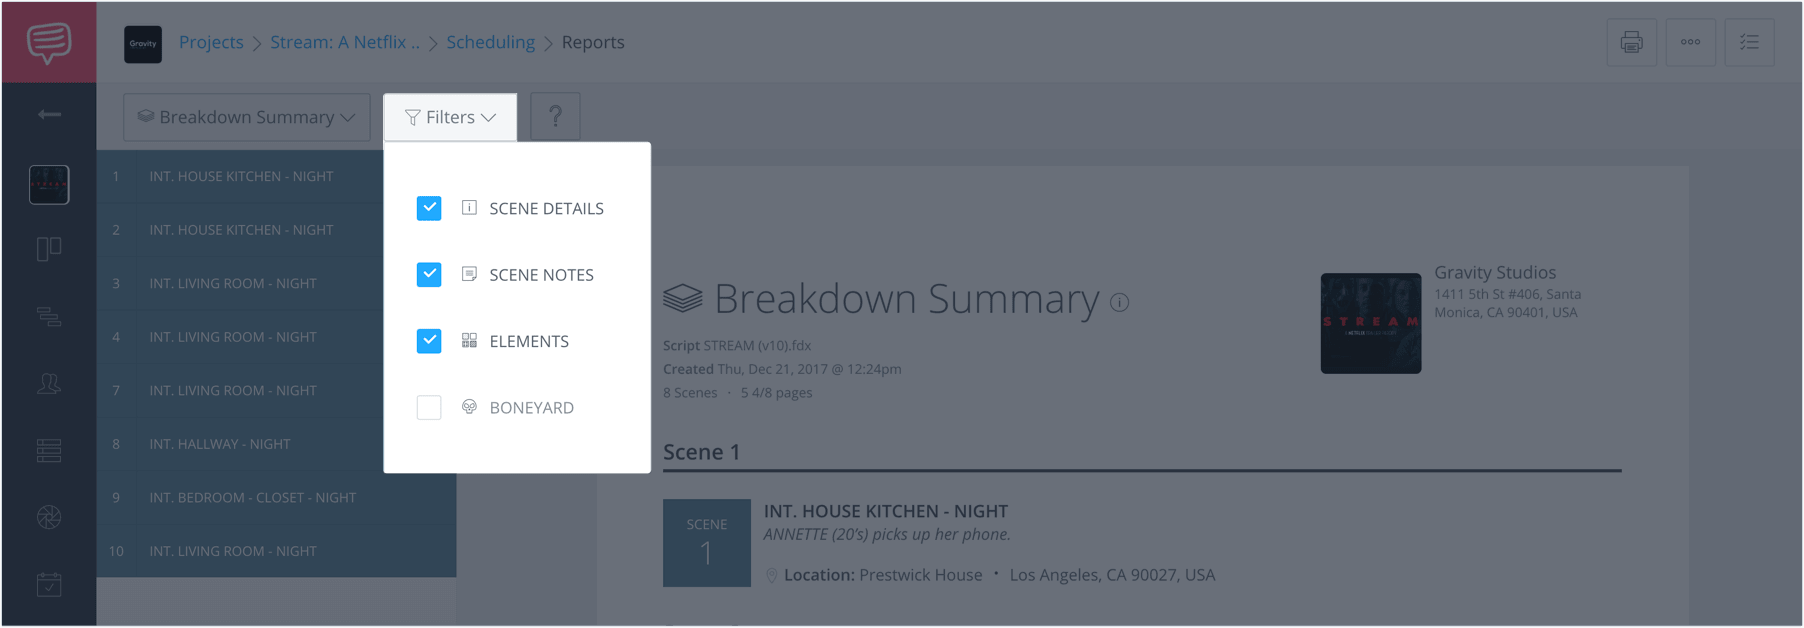Go to Projects breadcrumb link
Screen dimensions: 1804x628
(x=211, y=42)
